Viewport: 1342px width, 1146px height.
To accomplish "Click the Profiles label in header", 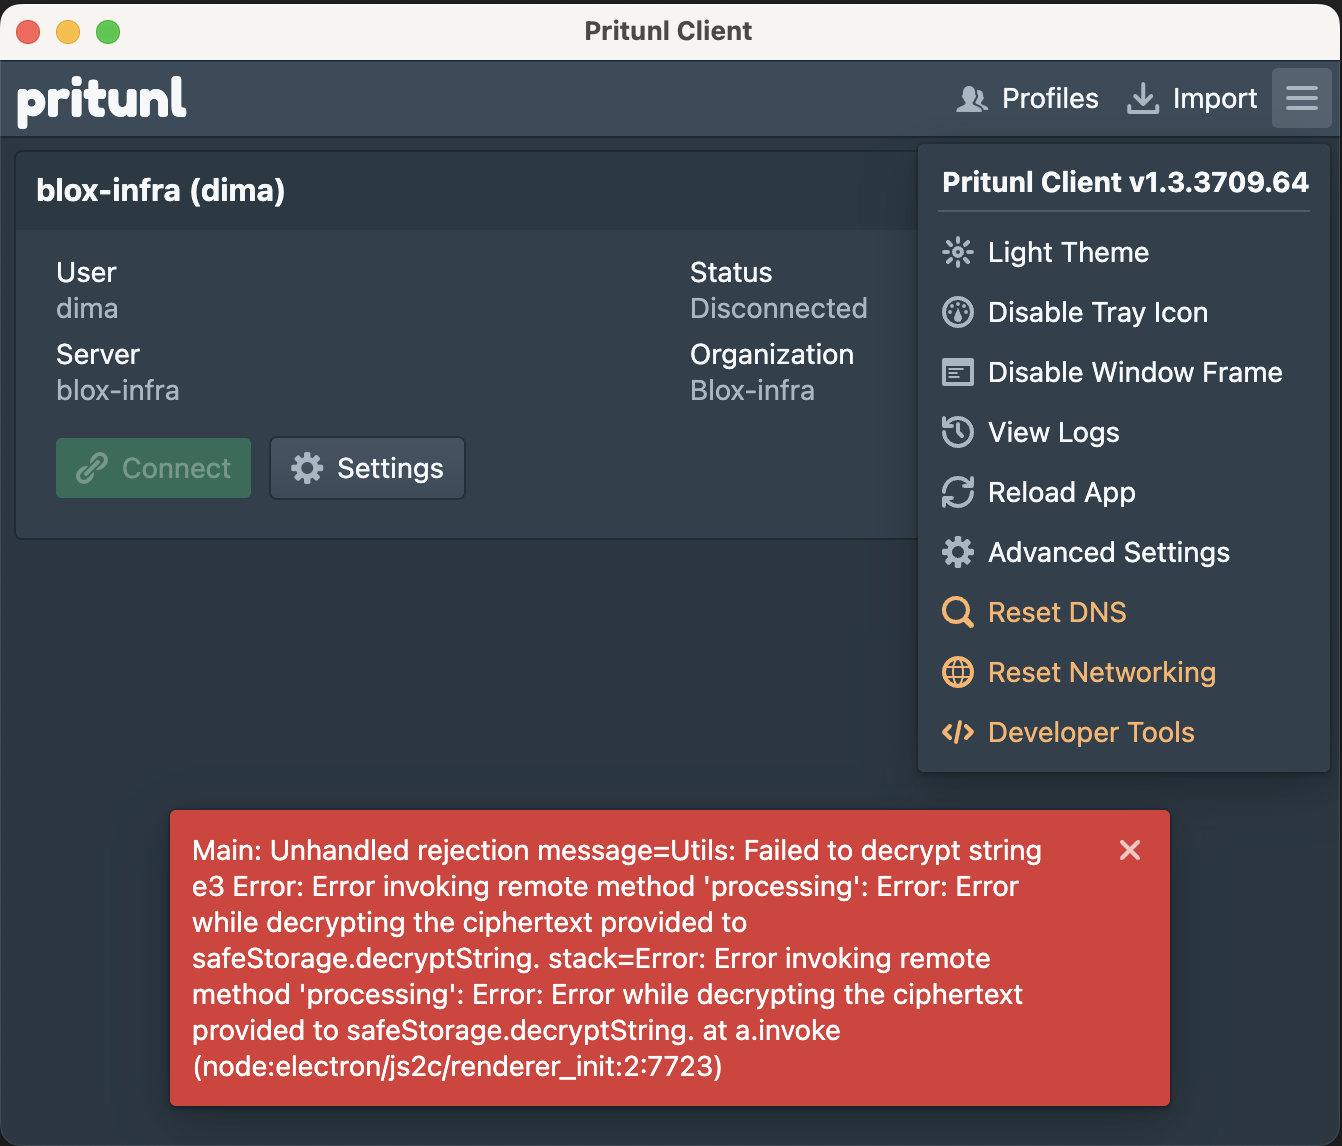I will 1050,98.
